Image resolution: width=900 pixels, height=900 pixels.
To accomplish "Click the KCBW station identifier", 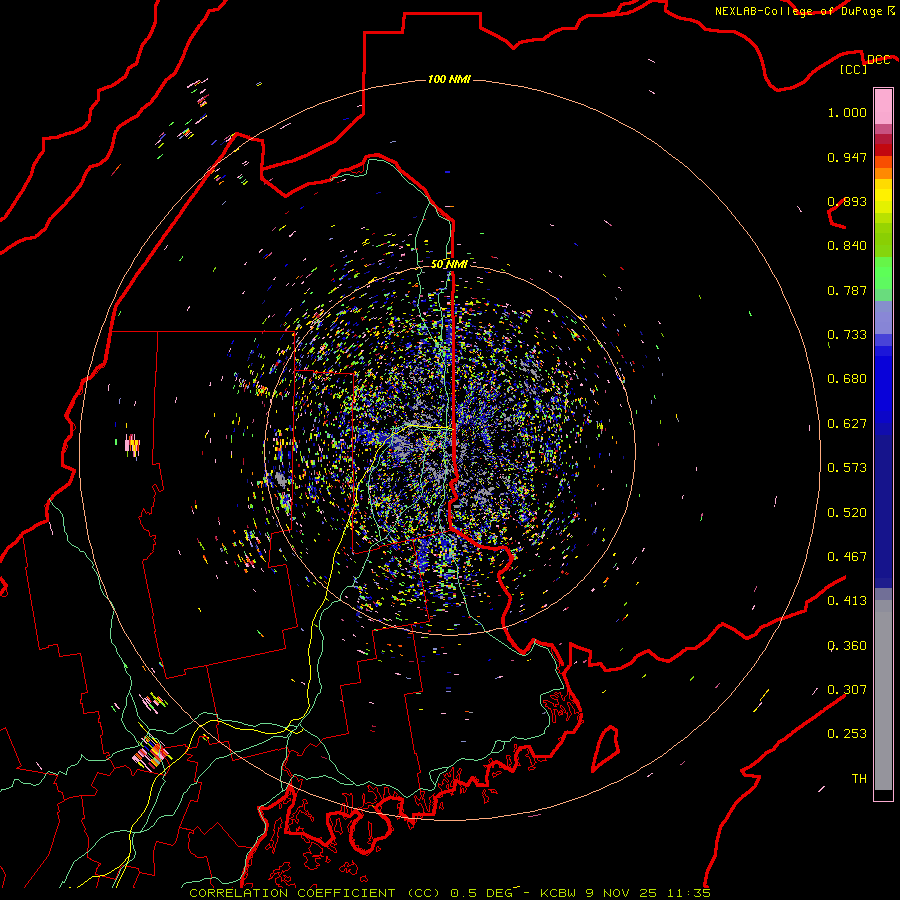I will coord(559,893).
